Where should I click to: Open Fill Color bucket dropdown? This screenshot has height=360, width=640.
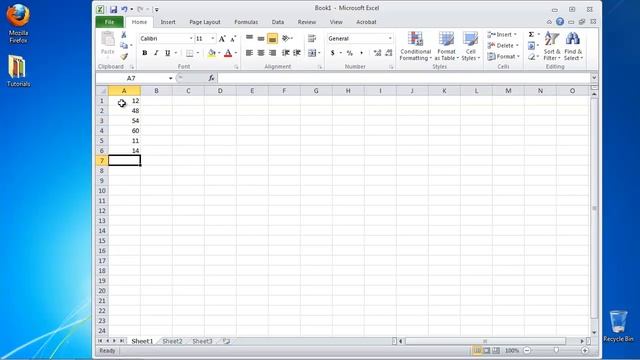pos(219,53)
